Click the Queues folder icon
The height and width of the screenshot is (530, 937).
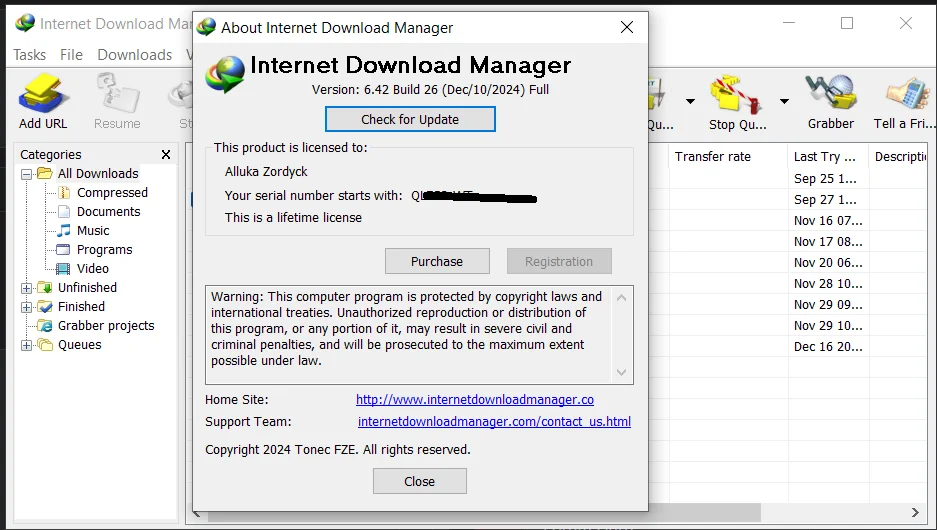pyautogui.click(x=45, y=345)
